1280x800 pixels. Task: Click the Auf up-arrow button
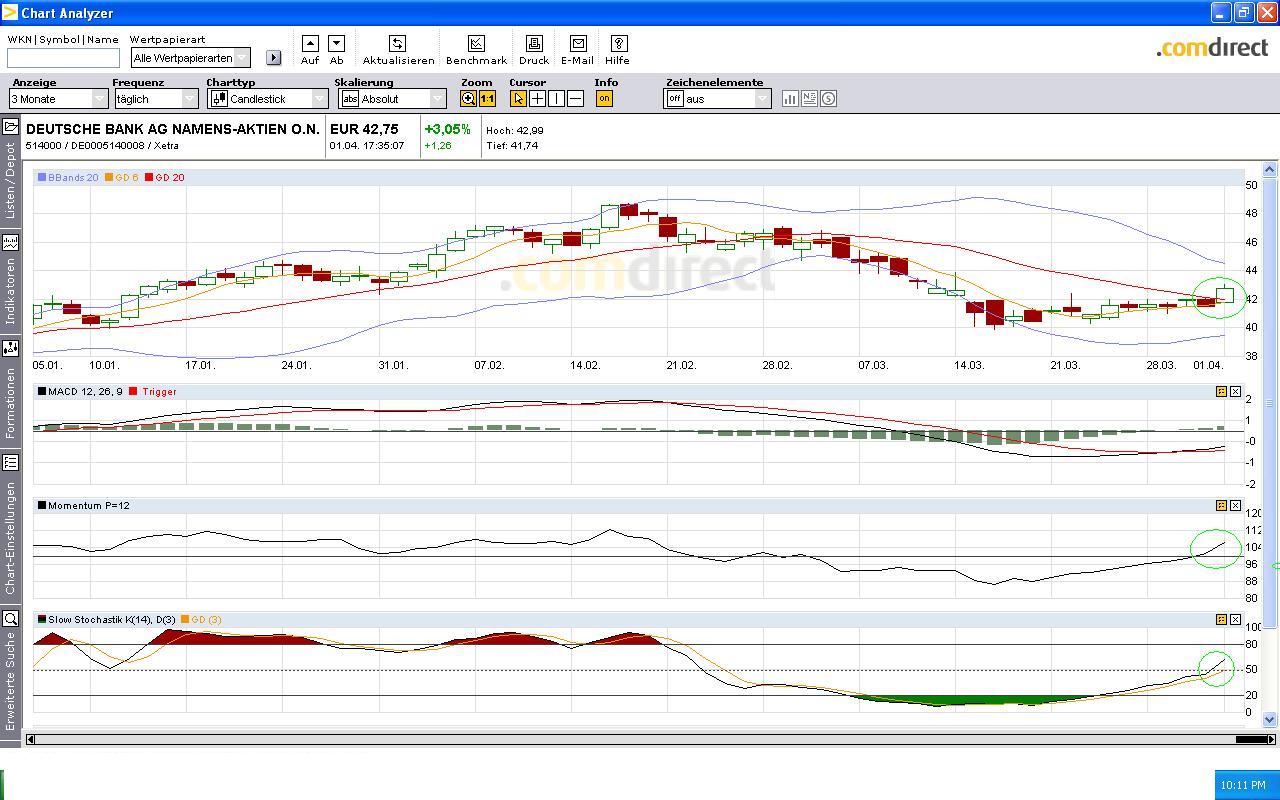310,43
